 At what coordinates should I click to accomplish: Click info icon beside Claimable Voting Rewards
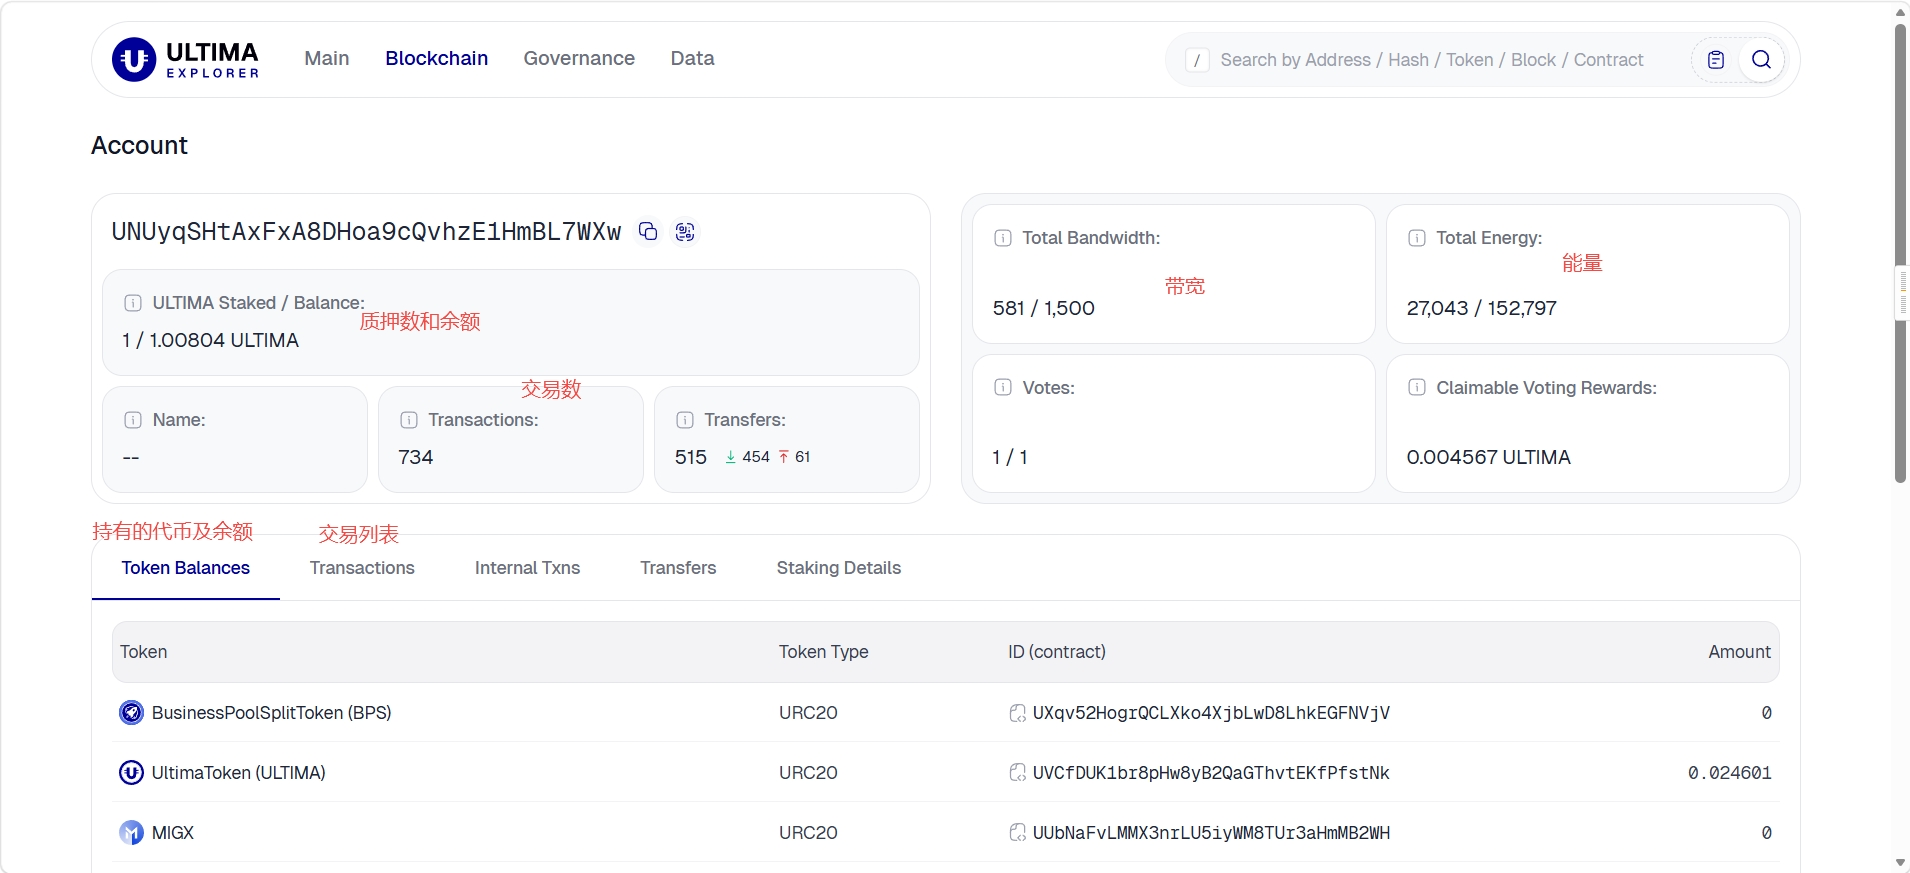[1417, 387]
